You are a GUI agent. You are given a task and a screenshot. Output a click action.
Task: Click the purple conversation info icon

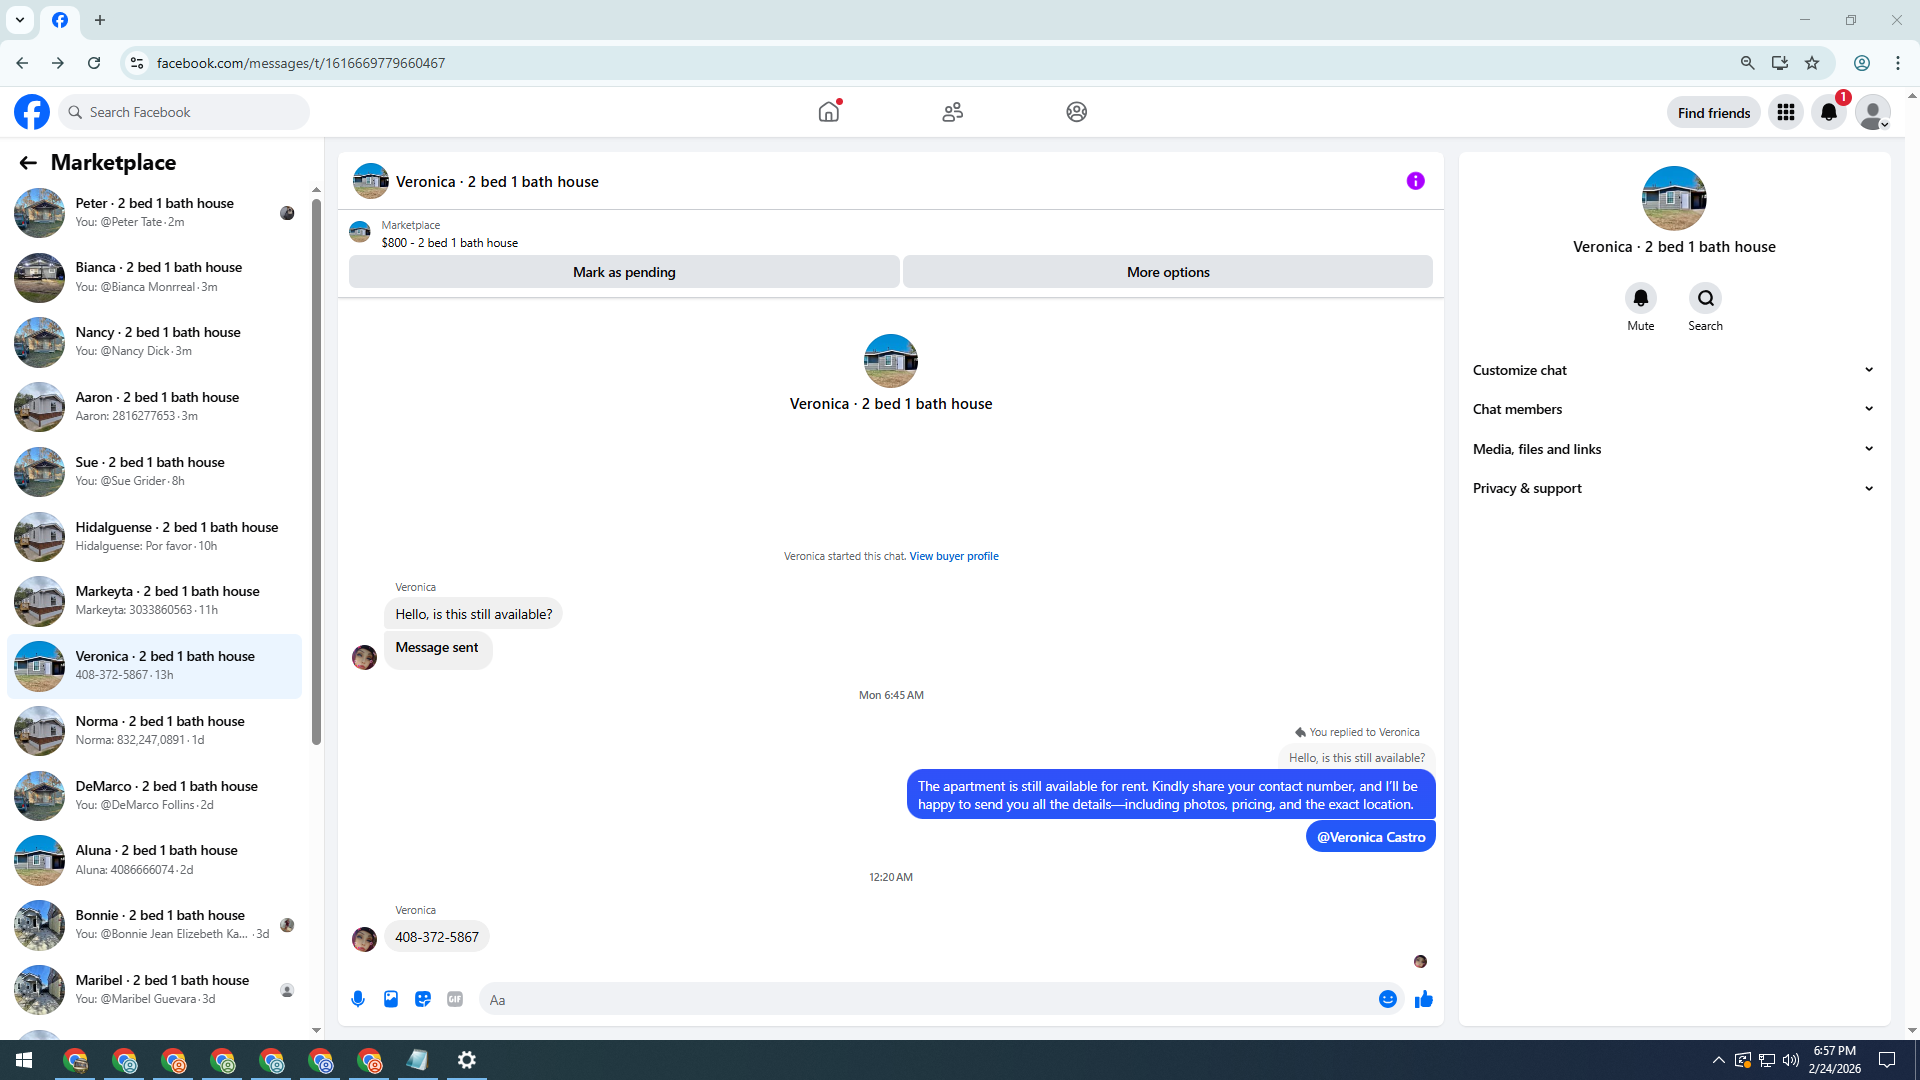coord(1415,181)
